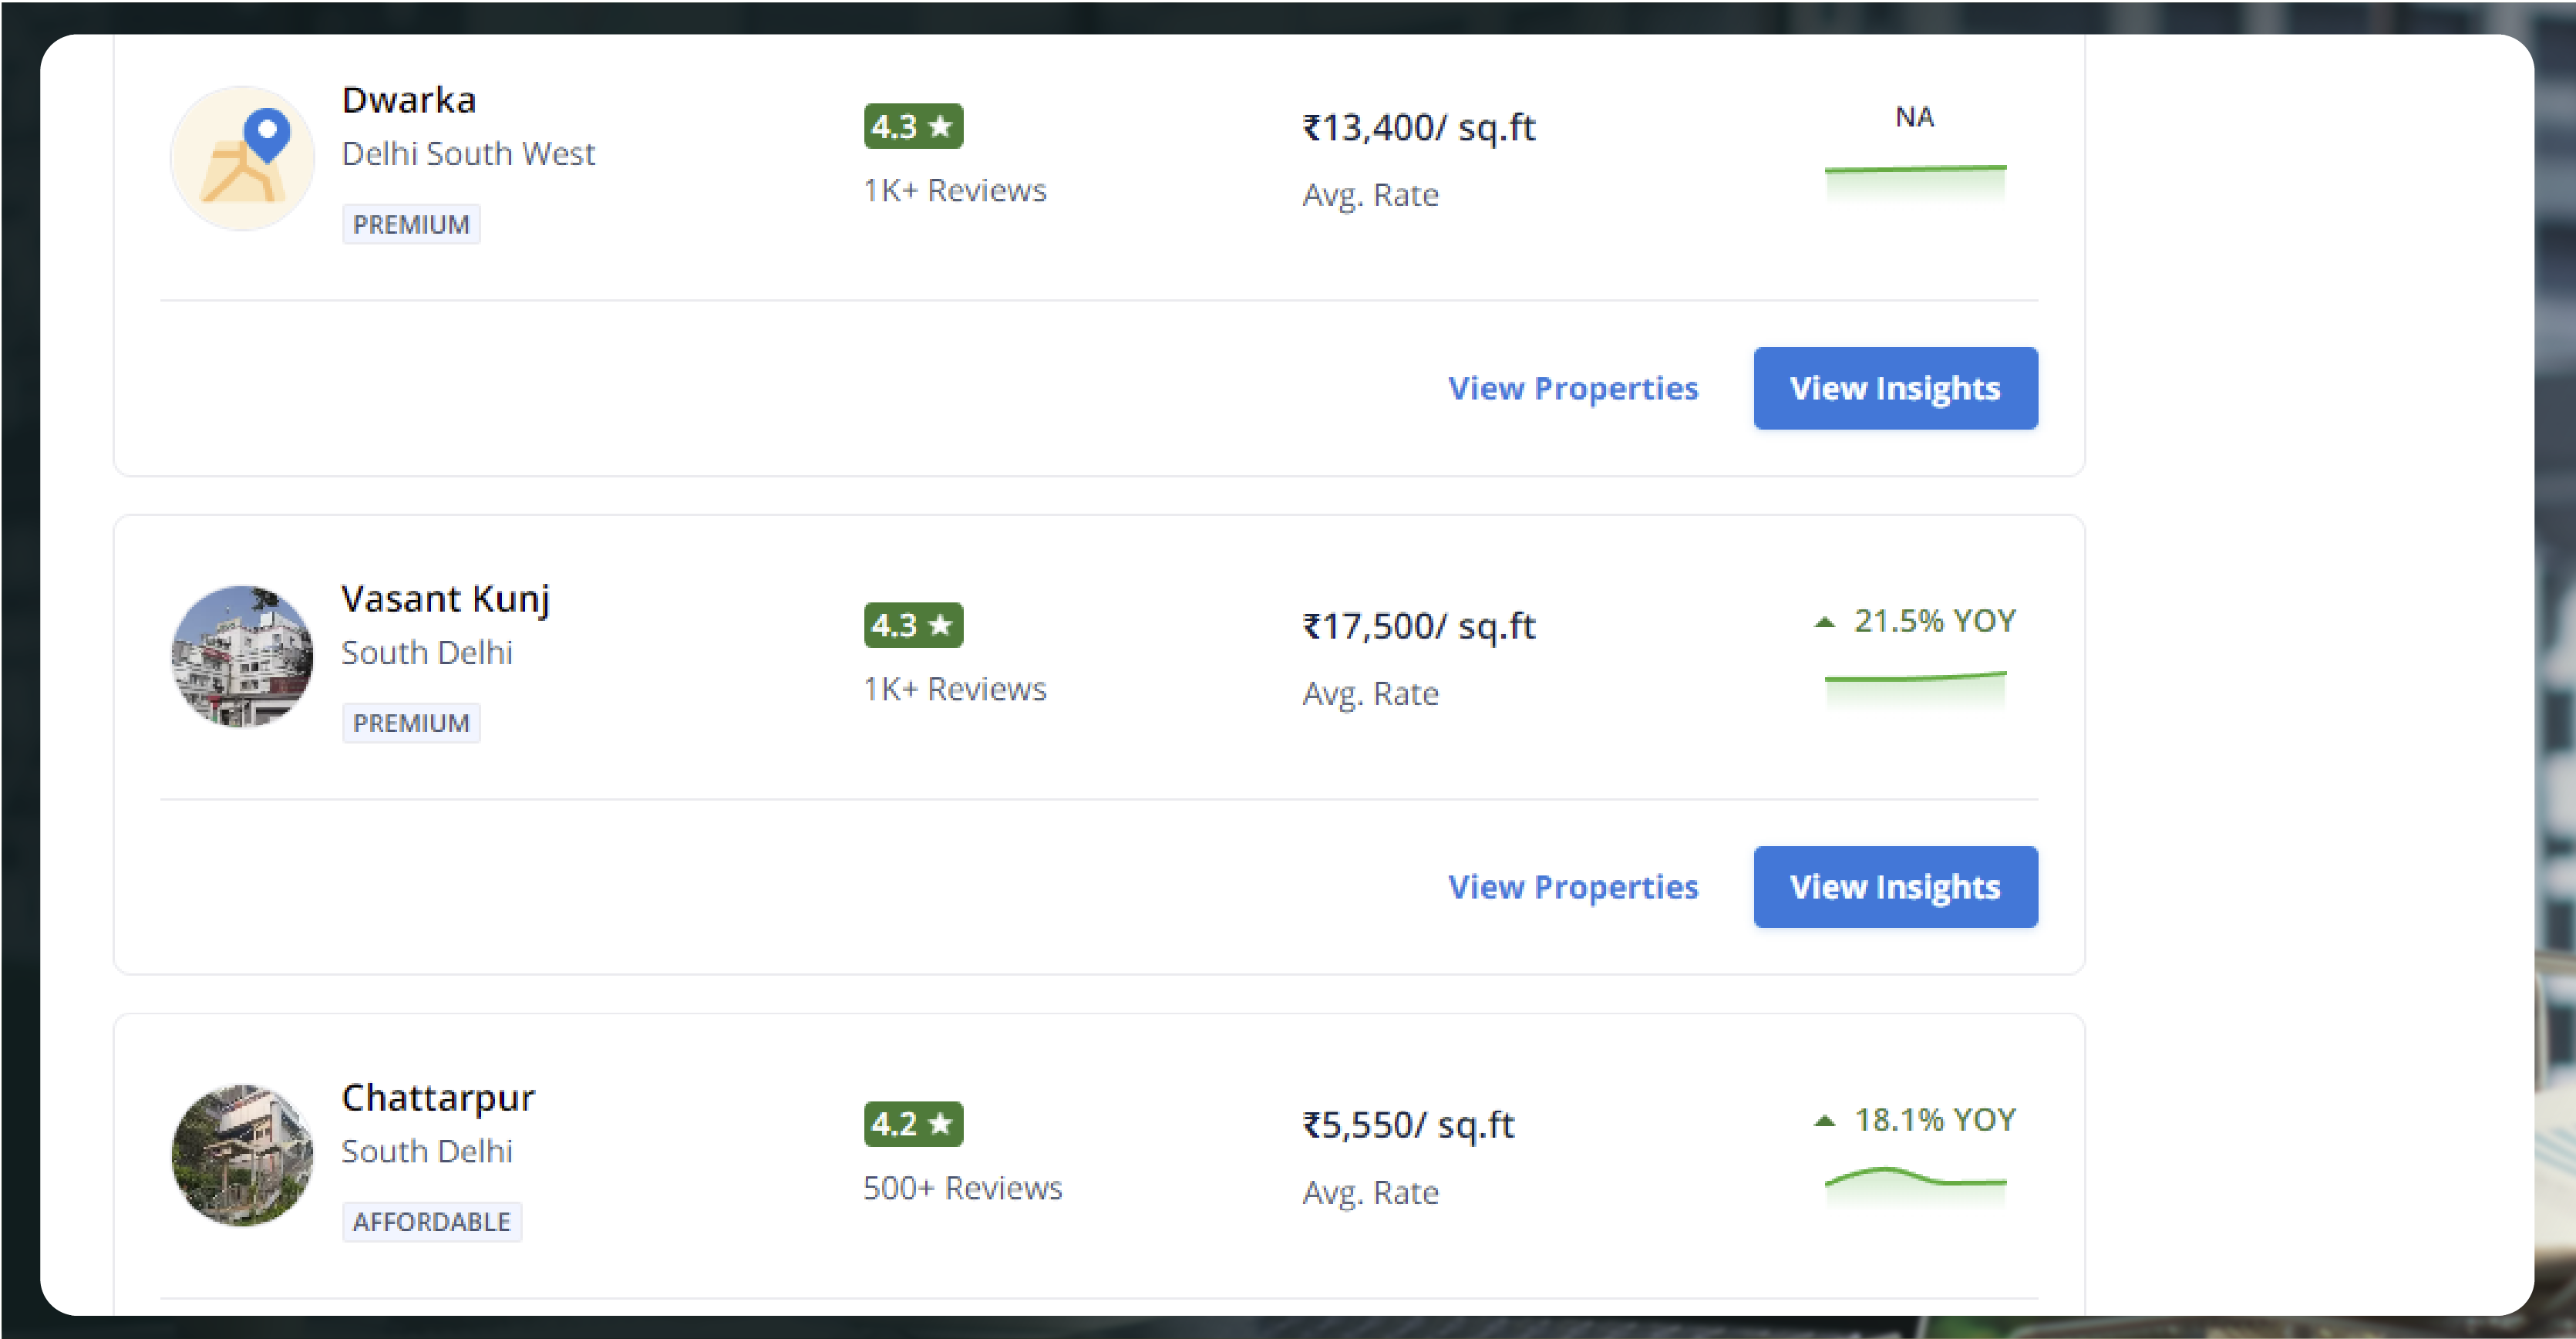Image resolution: width=2576 pixels, height=1339 pixels.
Task: View Insights for Dwarka
Action: coord(1895,388)
